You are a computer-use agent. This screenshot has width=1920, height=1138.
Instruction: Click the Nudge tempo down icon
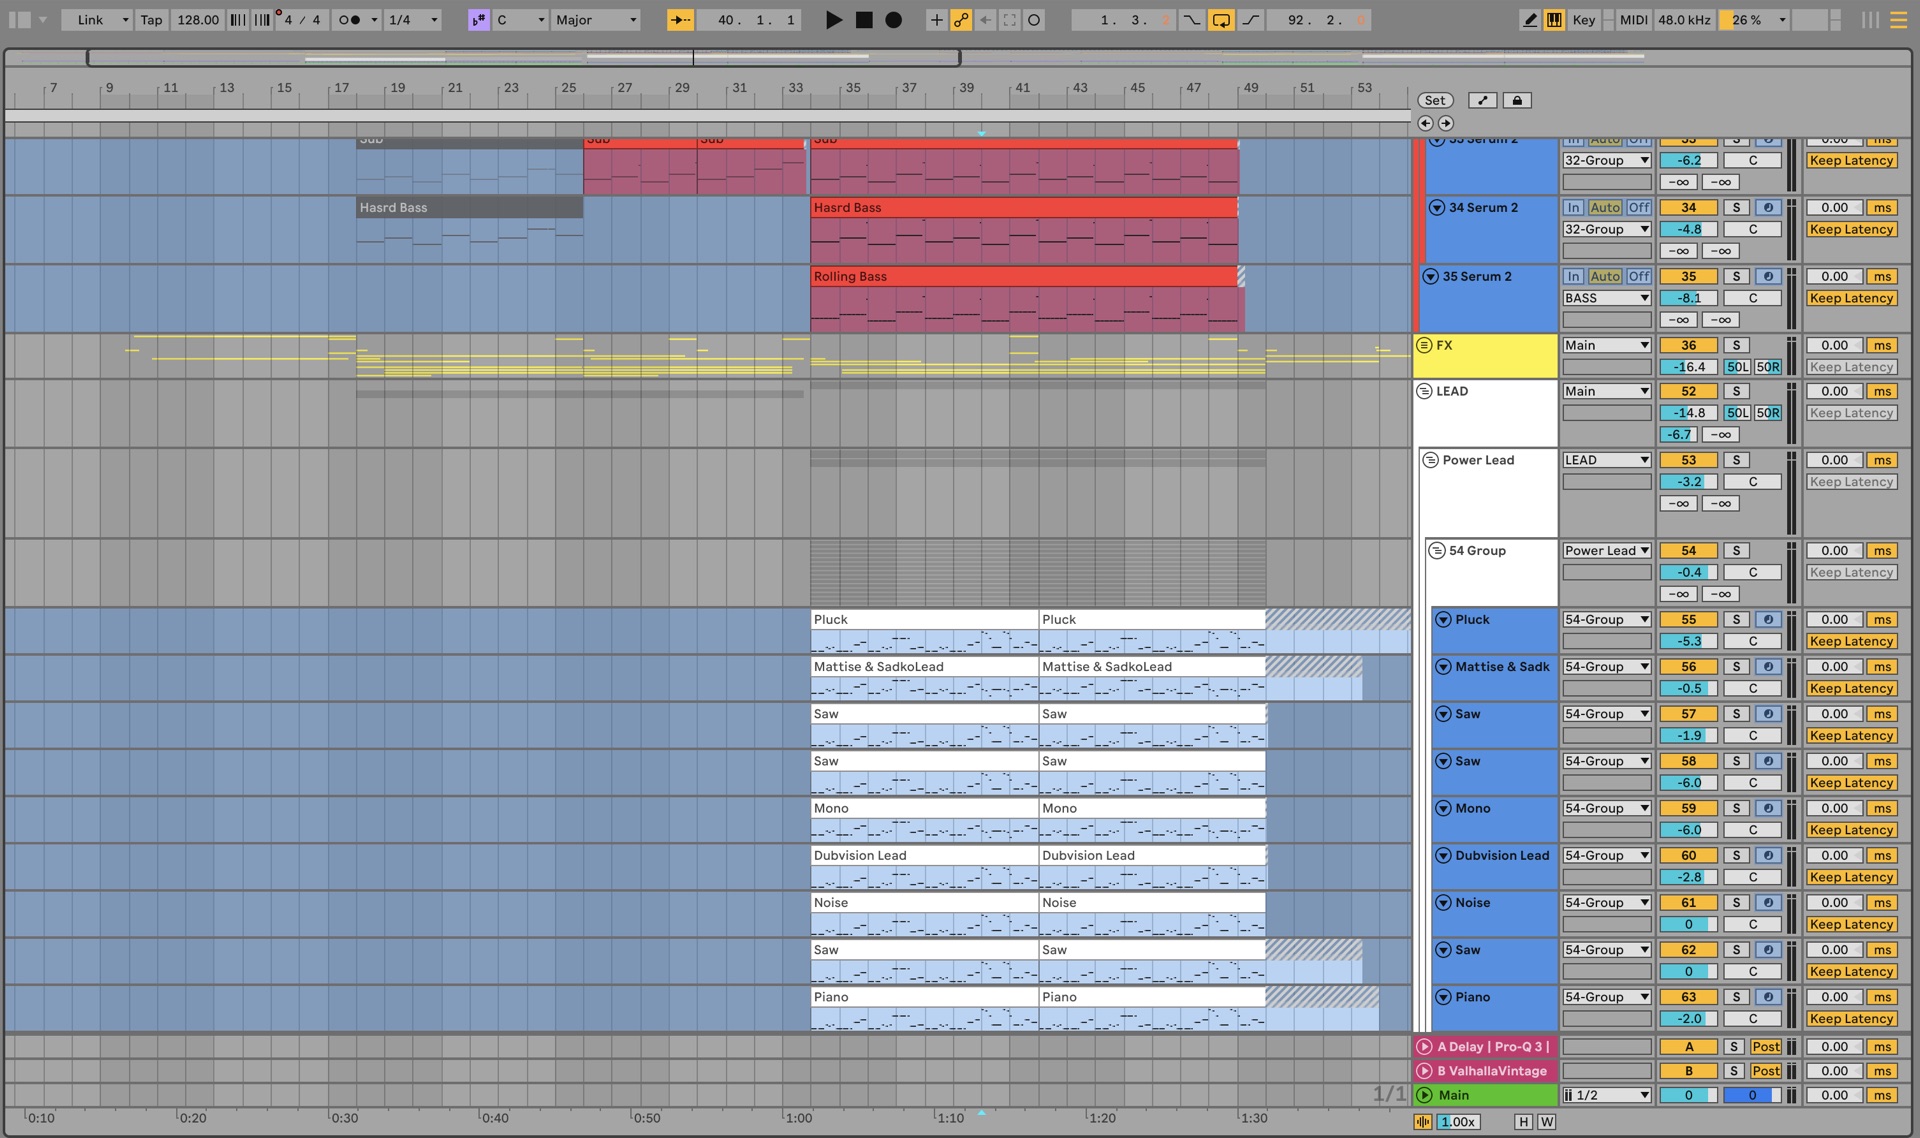(238, 20)
